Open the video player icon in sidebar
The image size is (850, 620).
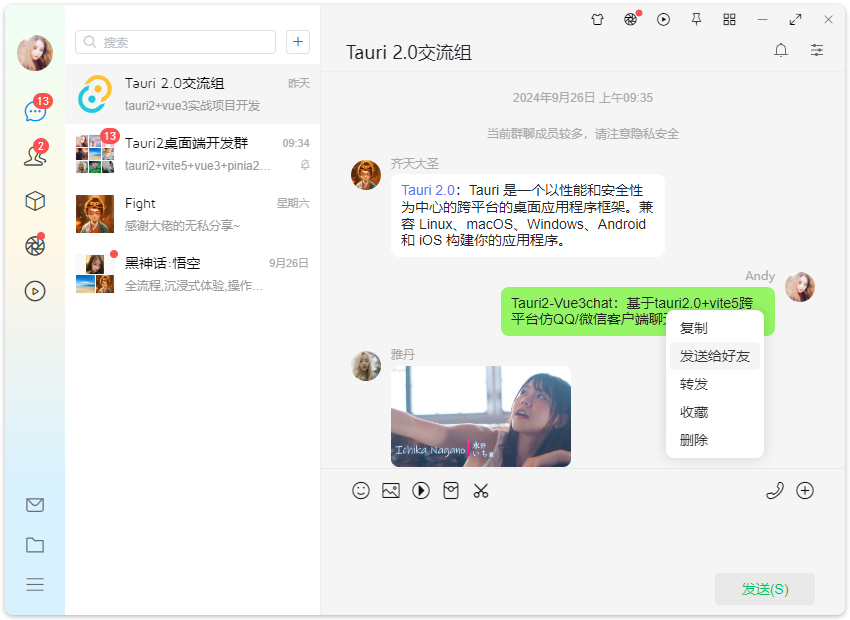tap(34, 291)
